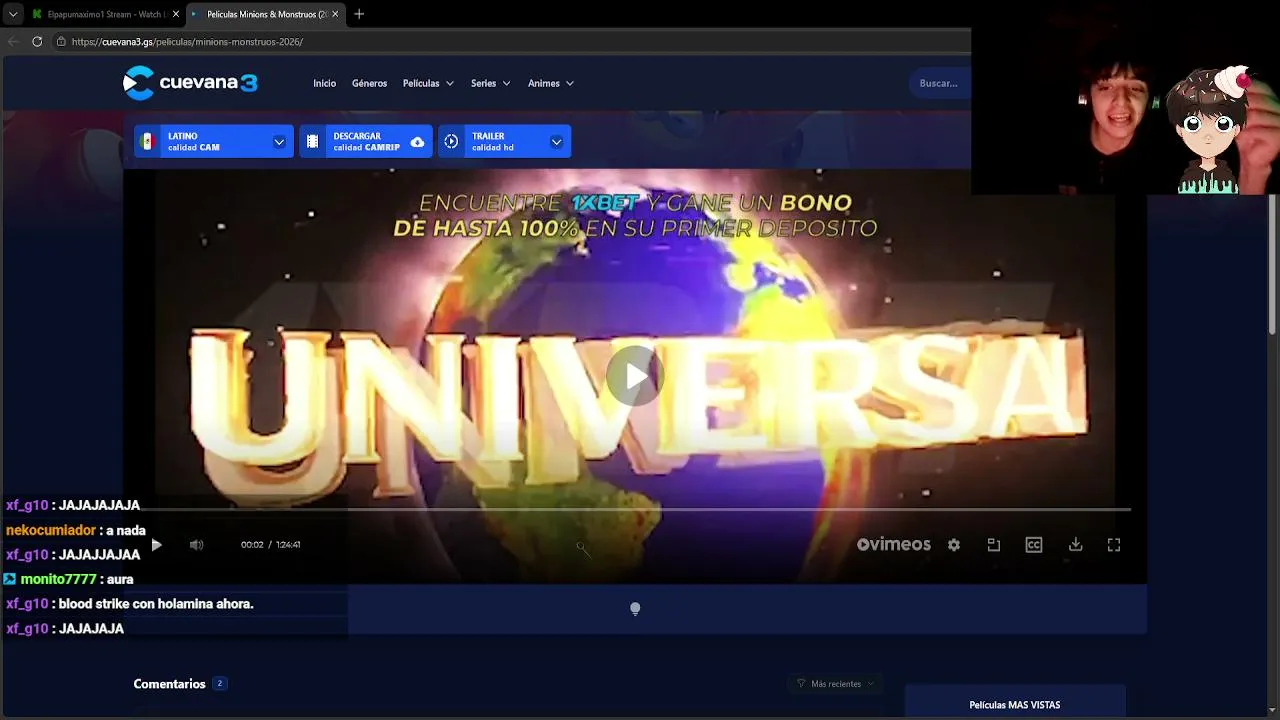
Task: Toggle closed captions with the CC icon
Action: (x=1034, y=545)
